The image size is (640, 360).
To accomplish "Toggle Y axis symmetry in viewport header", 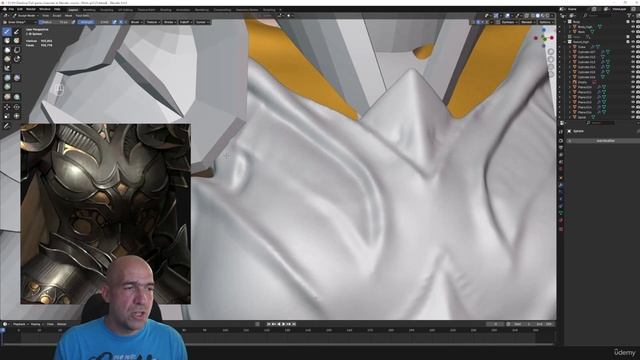I will point(482,22).
